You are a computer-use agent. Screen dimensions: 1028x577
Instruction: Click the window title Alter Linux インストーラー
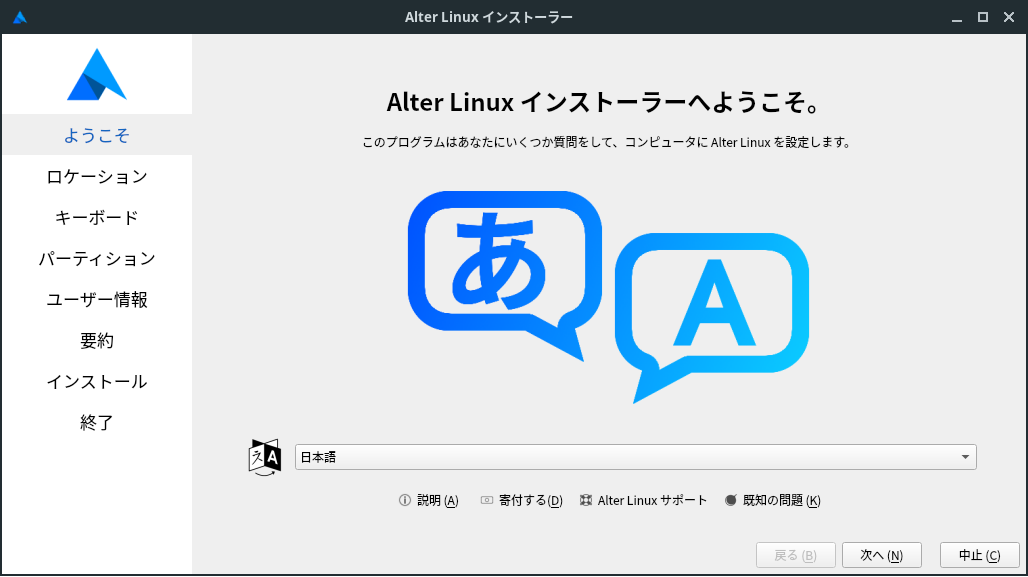click(488, 17)
